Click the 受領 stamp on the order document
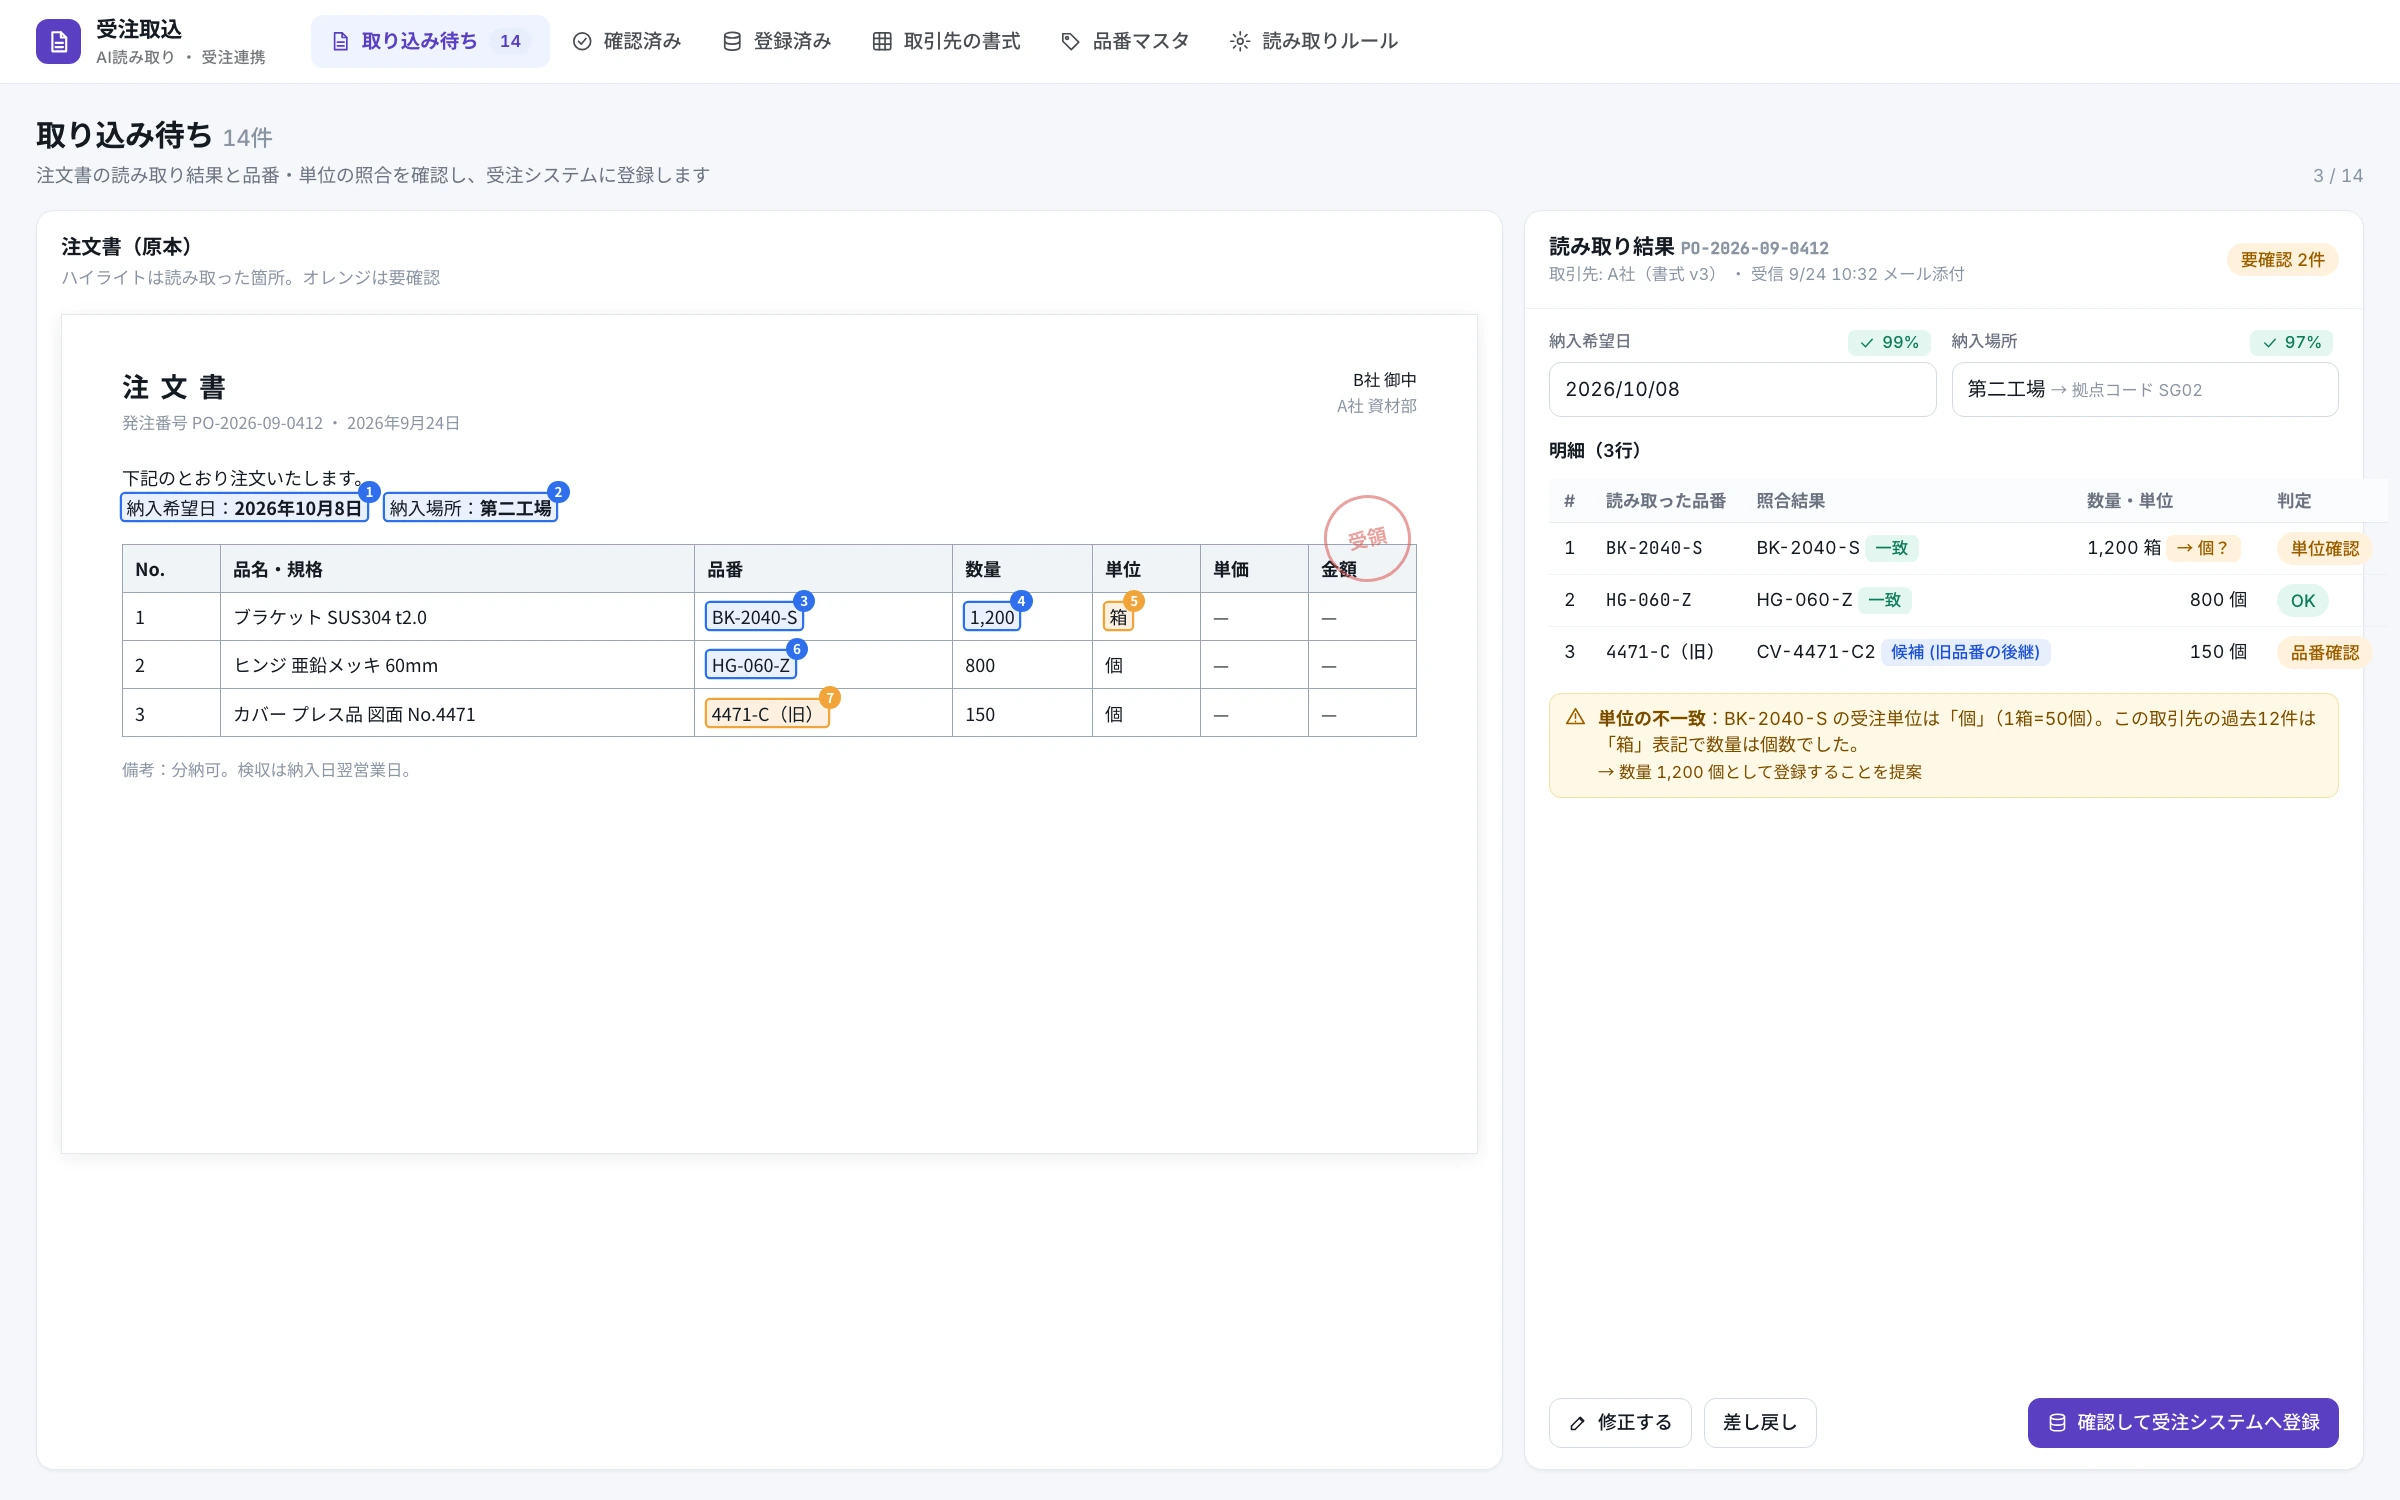 tap(1367, 538)
